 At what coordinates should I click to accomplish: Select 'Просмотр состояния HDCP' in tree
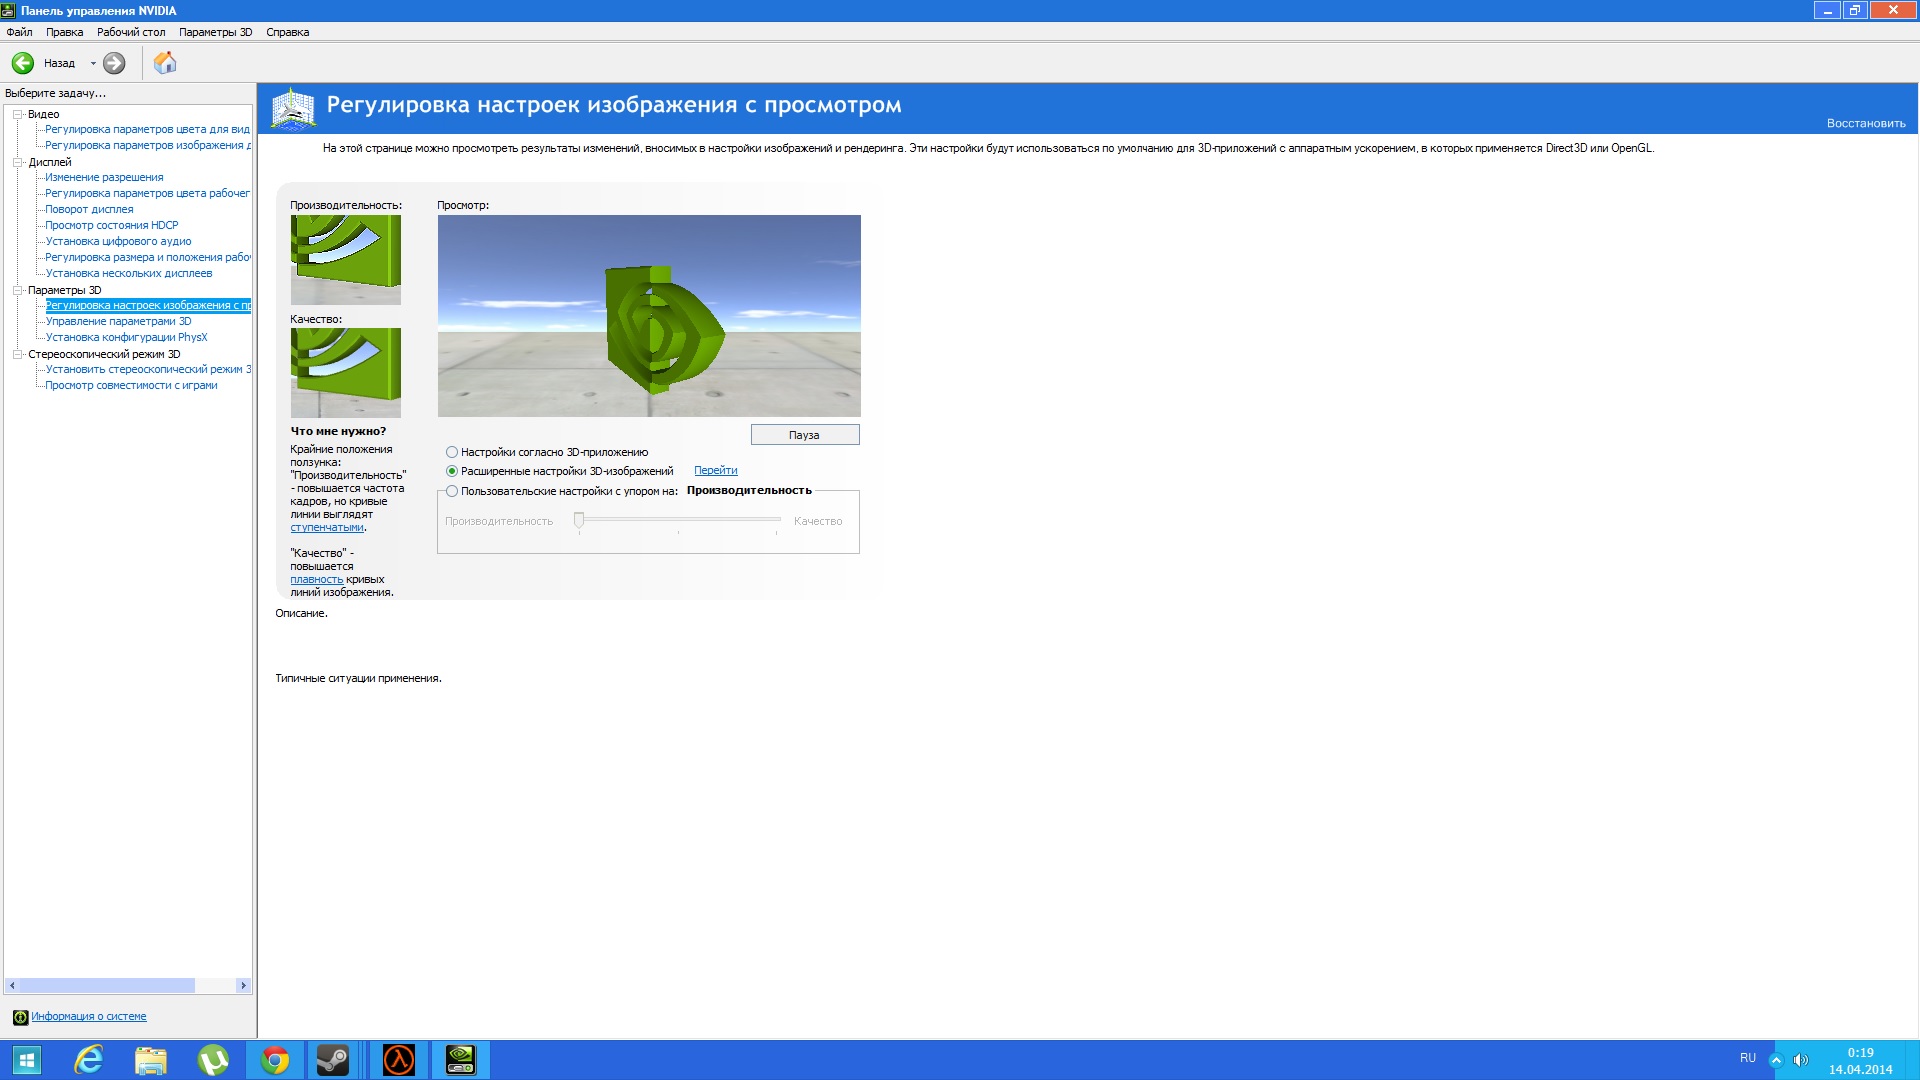click(x=112, y=226)
